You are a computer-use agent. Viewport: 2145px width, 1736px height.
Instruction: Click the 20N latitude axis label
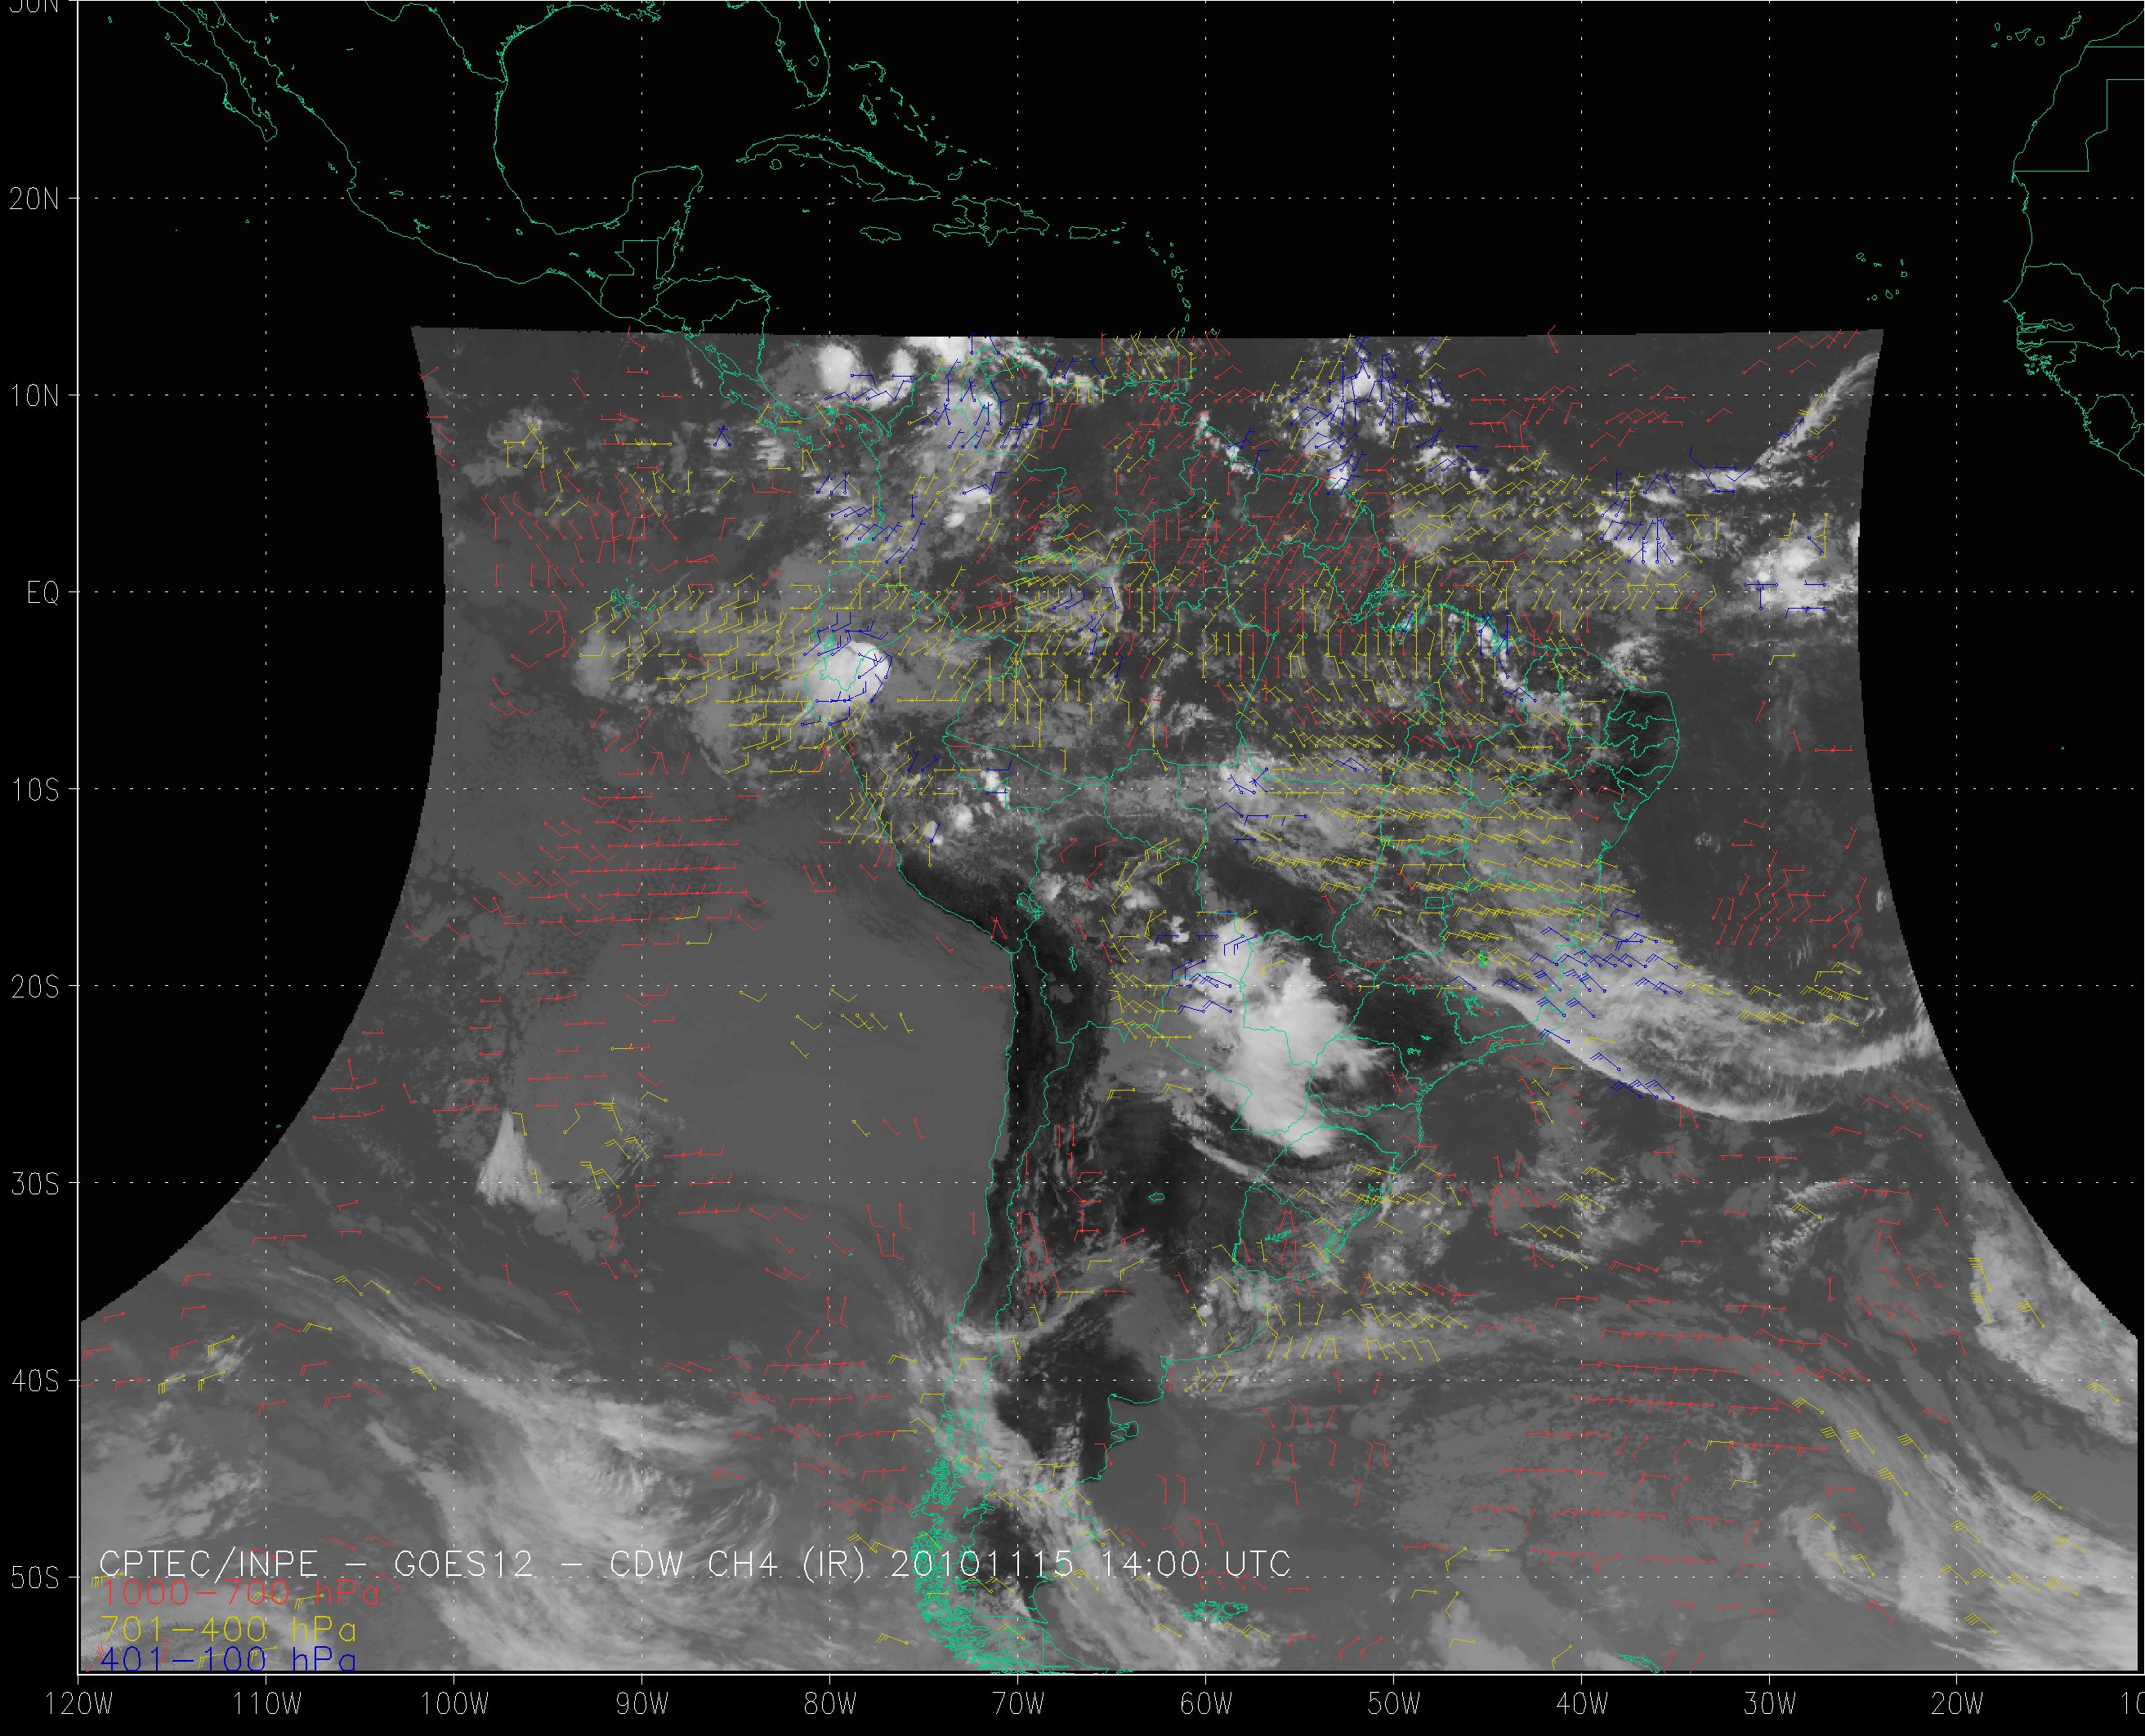[35, 199]
